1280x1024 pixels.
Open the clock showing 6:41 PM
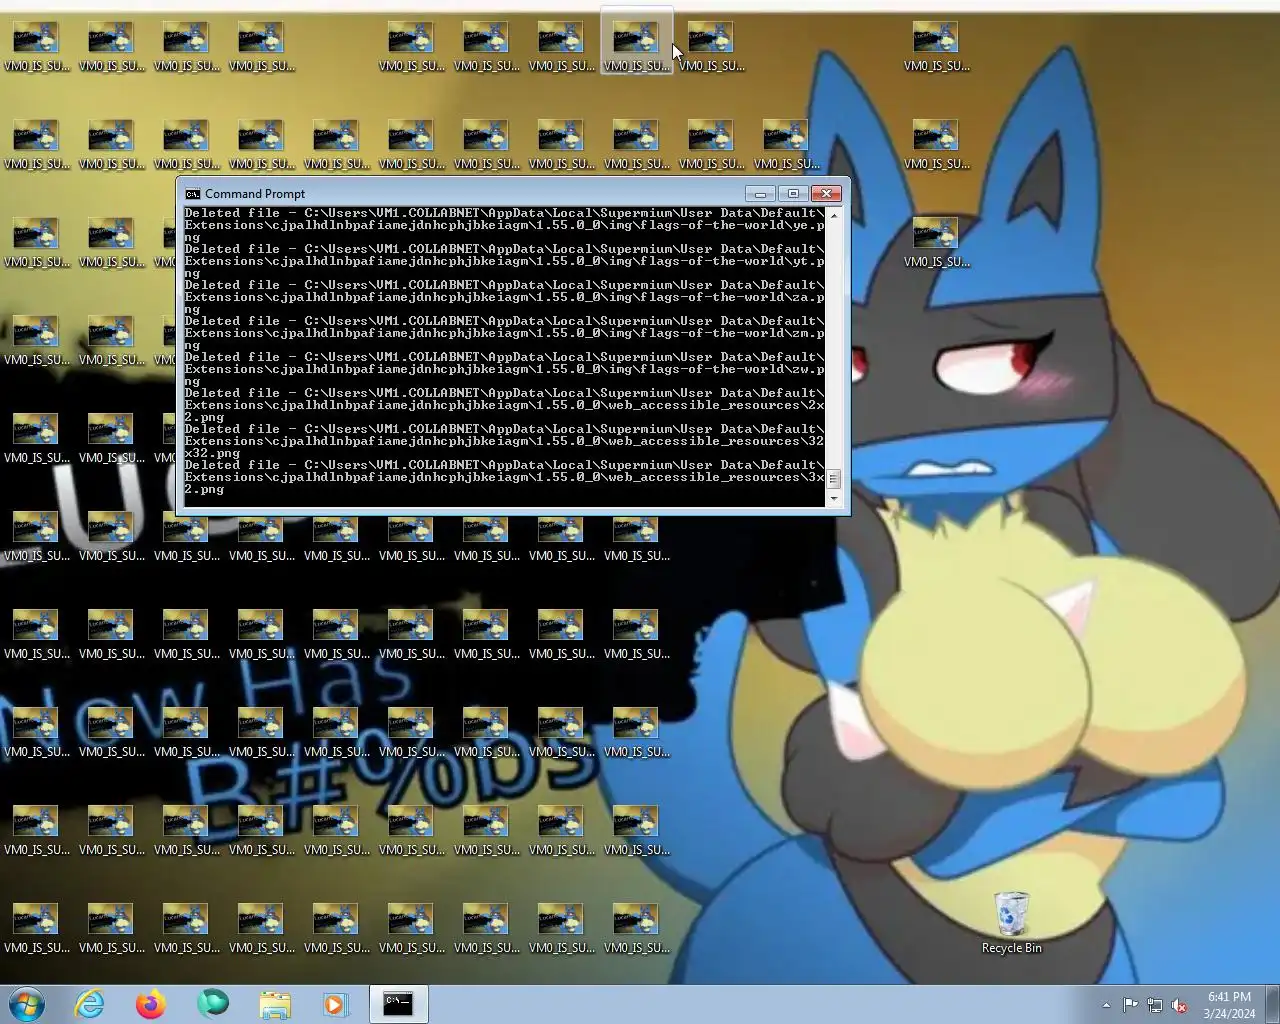(x=1229, y=997)
